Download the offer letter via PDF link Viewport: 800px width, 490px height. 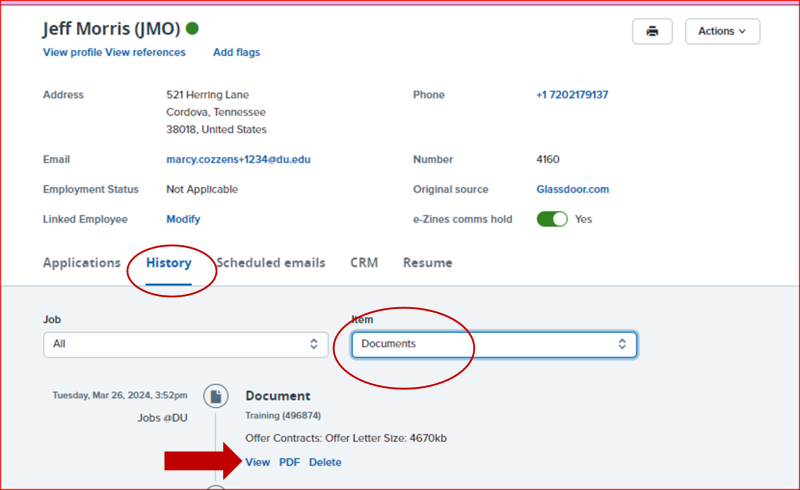(x=289, y=462)
